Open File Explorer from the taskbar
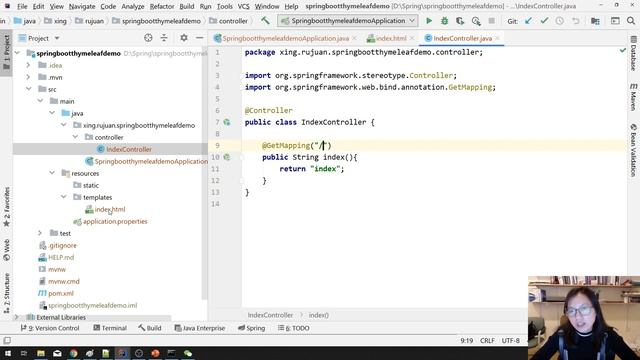Image resolution: width=640 pixels, height=360 pixels. point(41,353)
